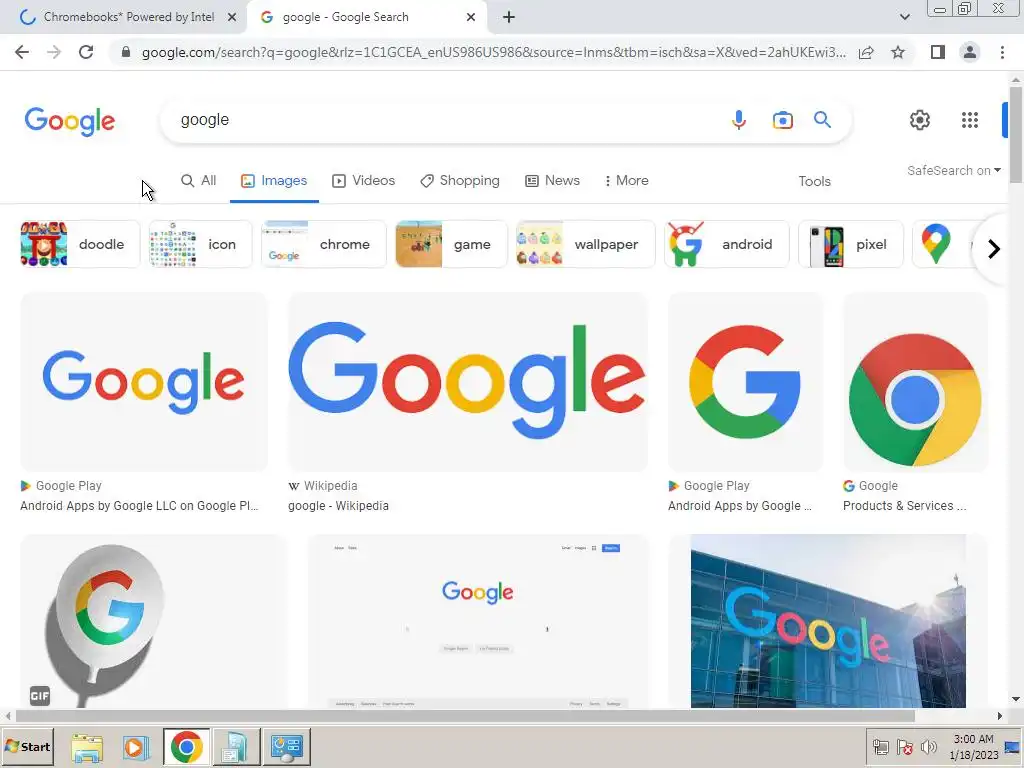The width and height of the screenshot is (1024, 768).
Task: Open the colorful G logo image
Action: 745,382
